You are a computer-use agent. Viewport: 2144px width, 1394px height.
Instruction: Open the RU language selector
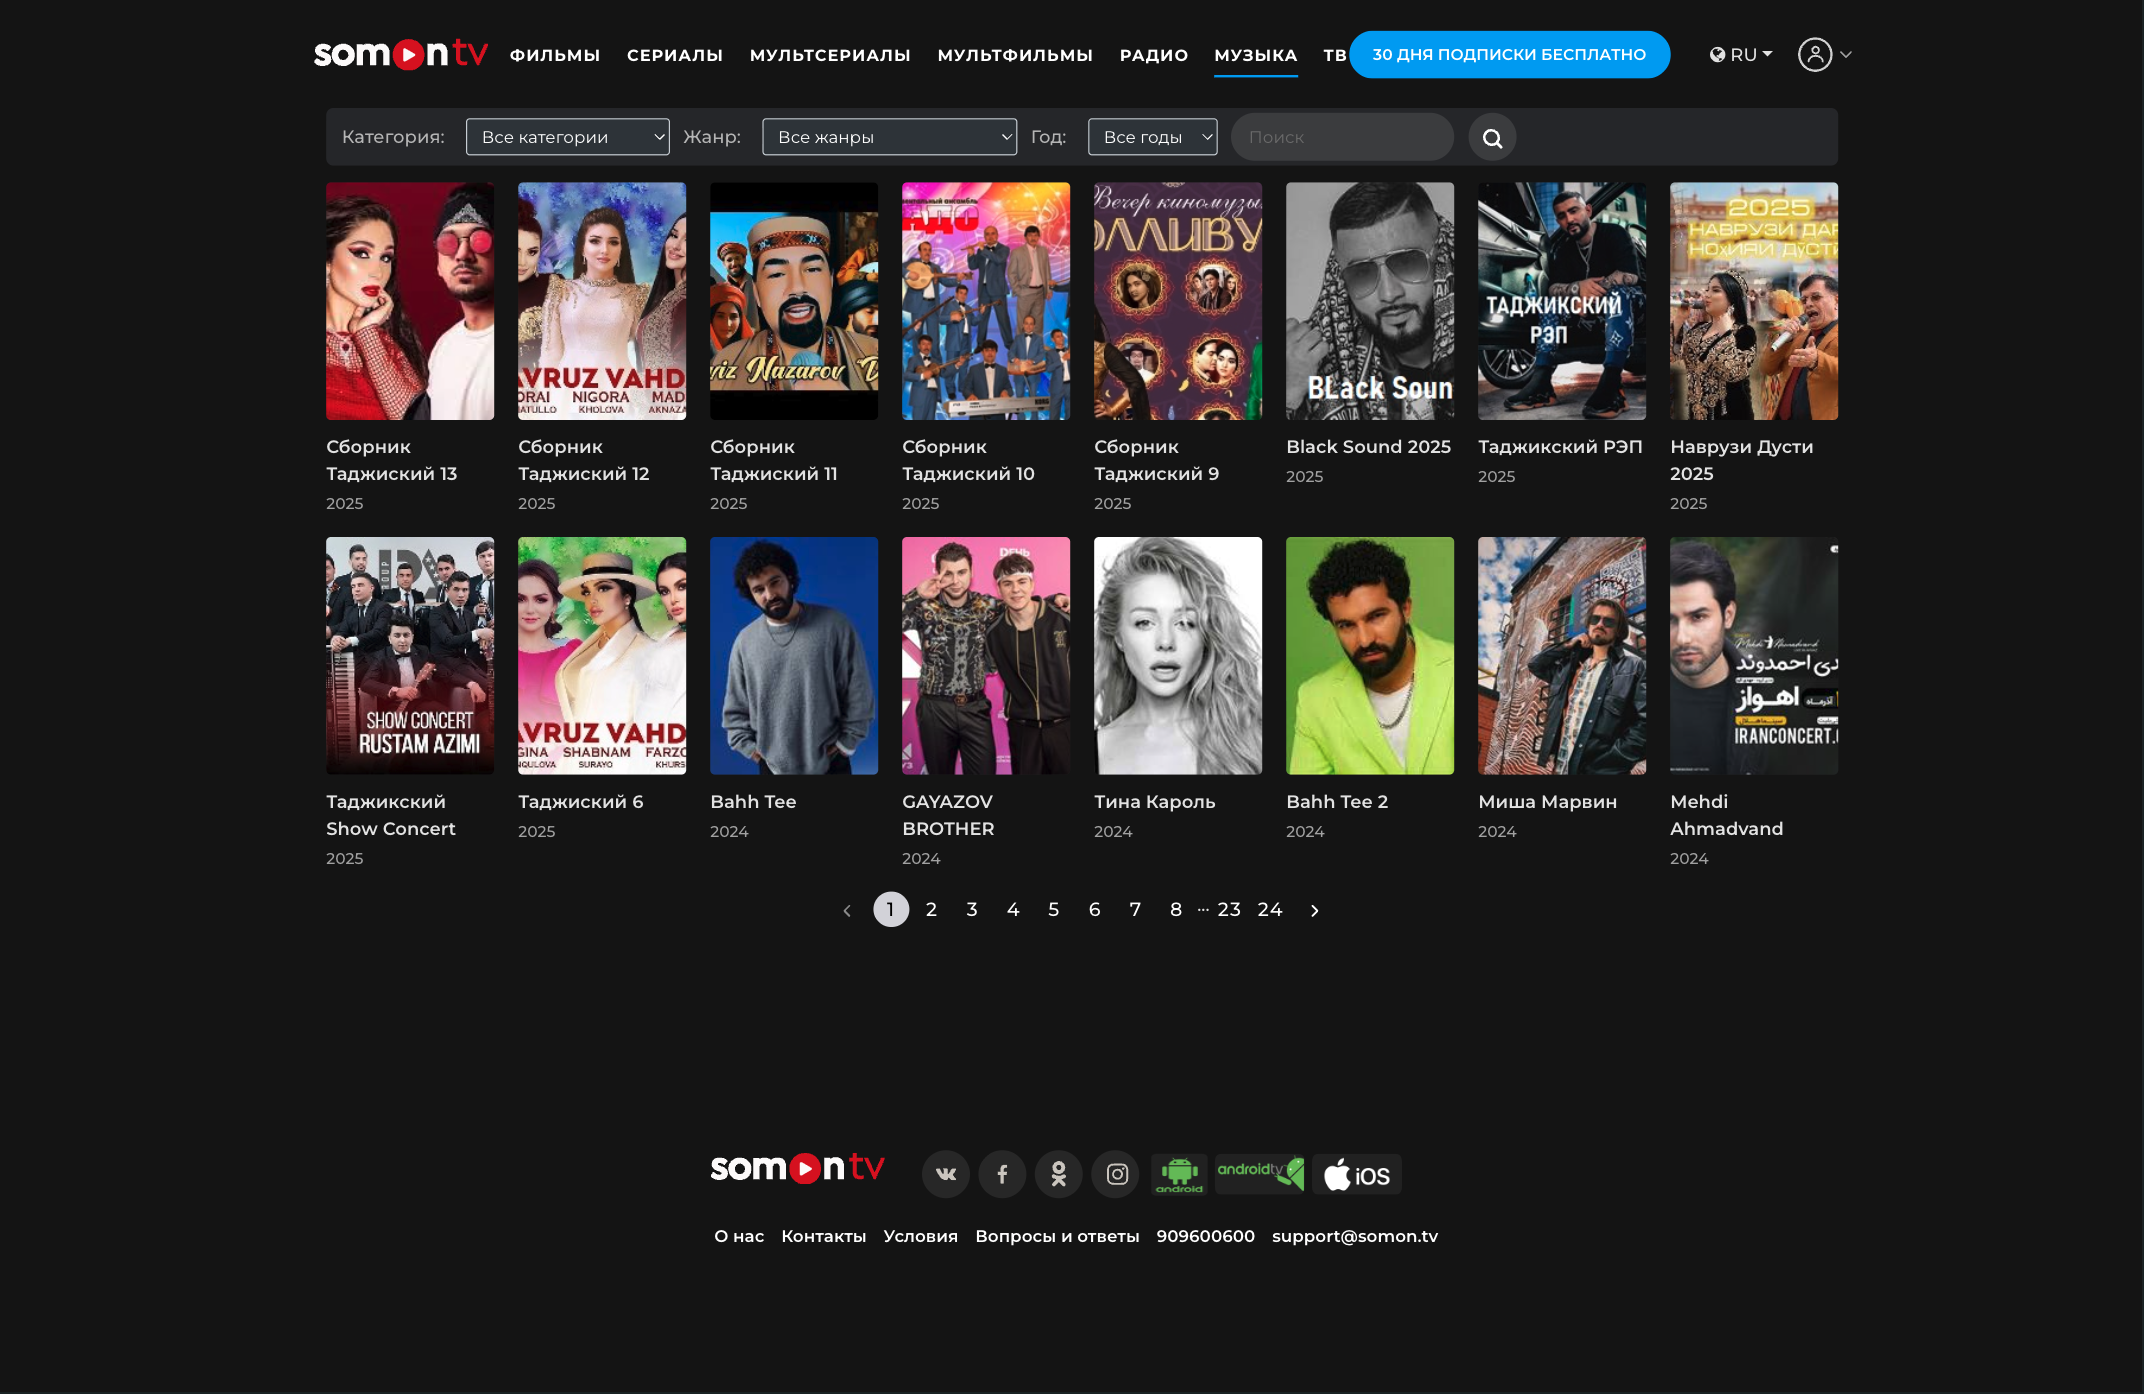click(x=1741, y=55)
